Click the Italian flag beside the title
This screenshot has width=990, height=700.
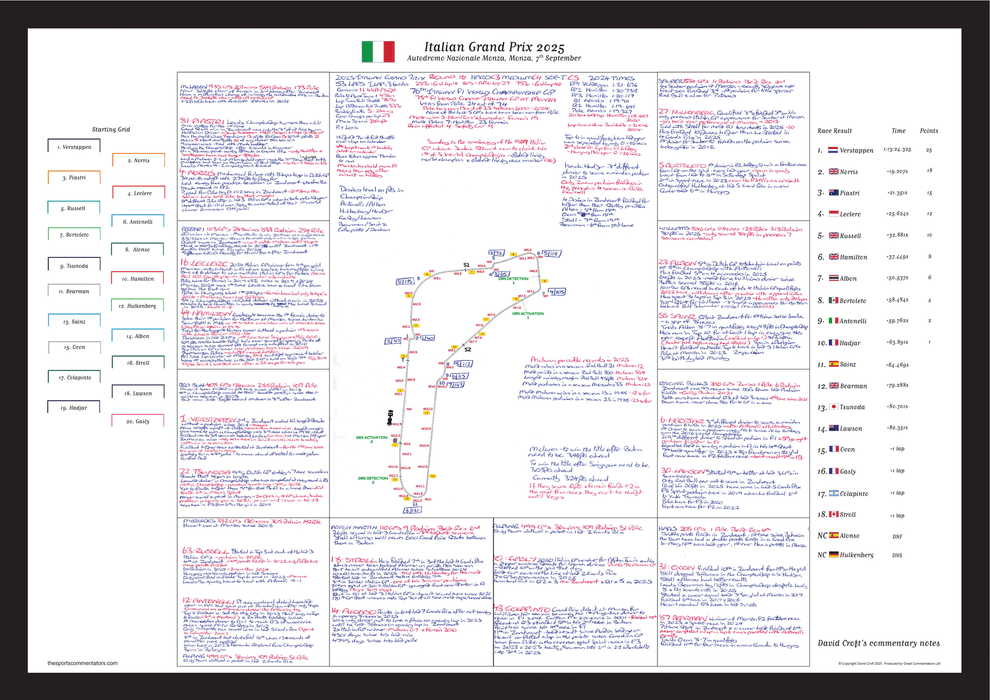pyautogui.click(x=379, y=51)
